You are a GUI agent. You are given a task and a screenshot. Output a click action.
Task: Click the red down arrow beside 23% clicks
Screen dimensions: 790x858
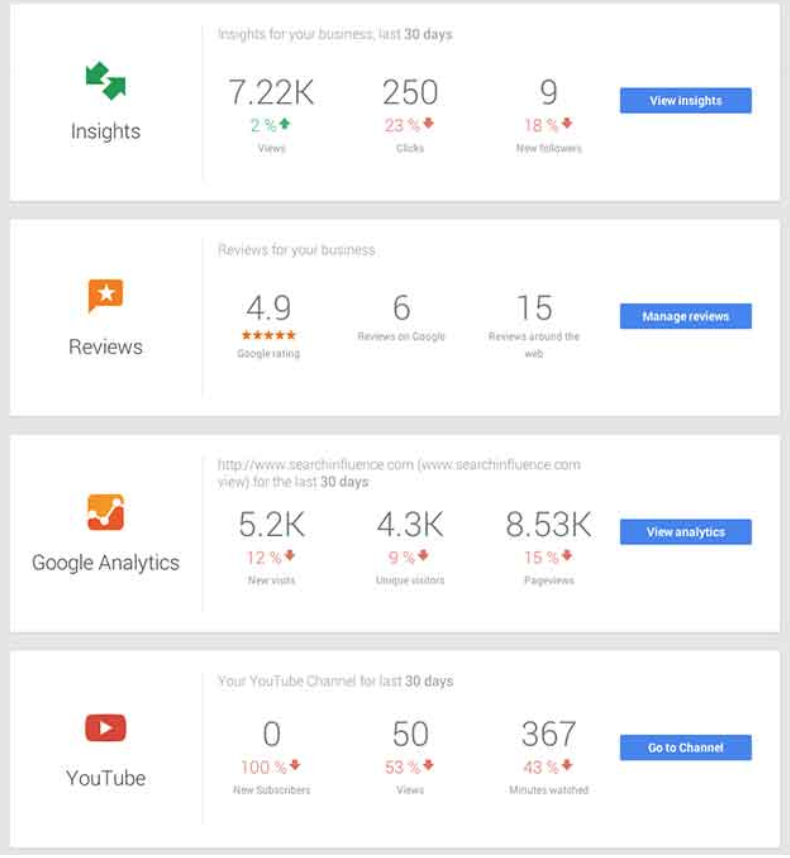click(428, 123)
